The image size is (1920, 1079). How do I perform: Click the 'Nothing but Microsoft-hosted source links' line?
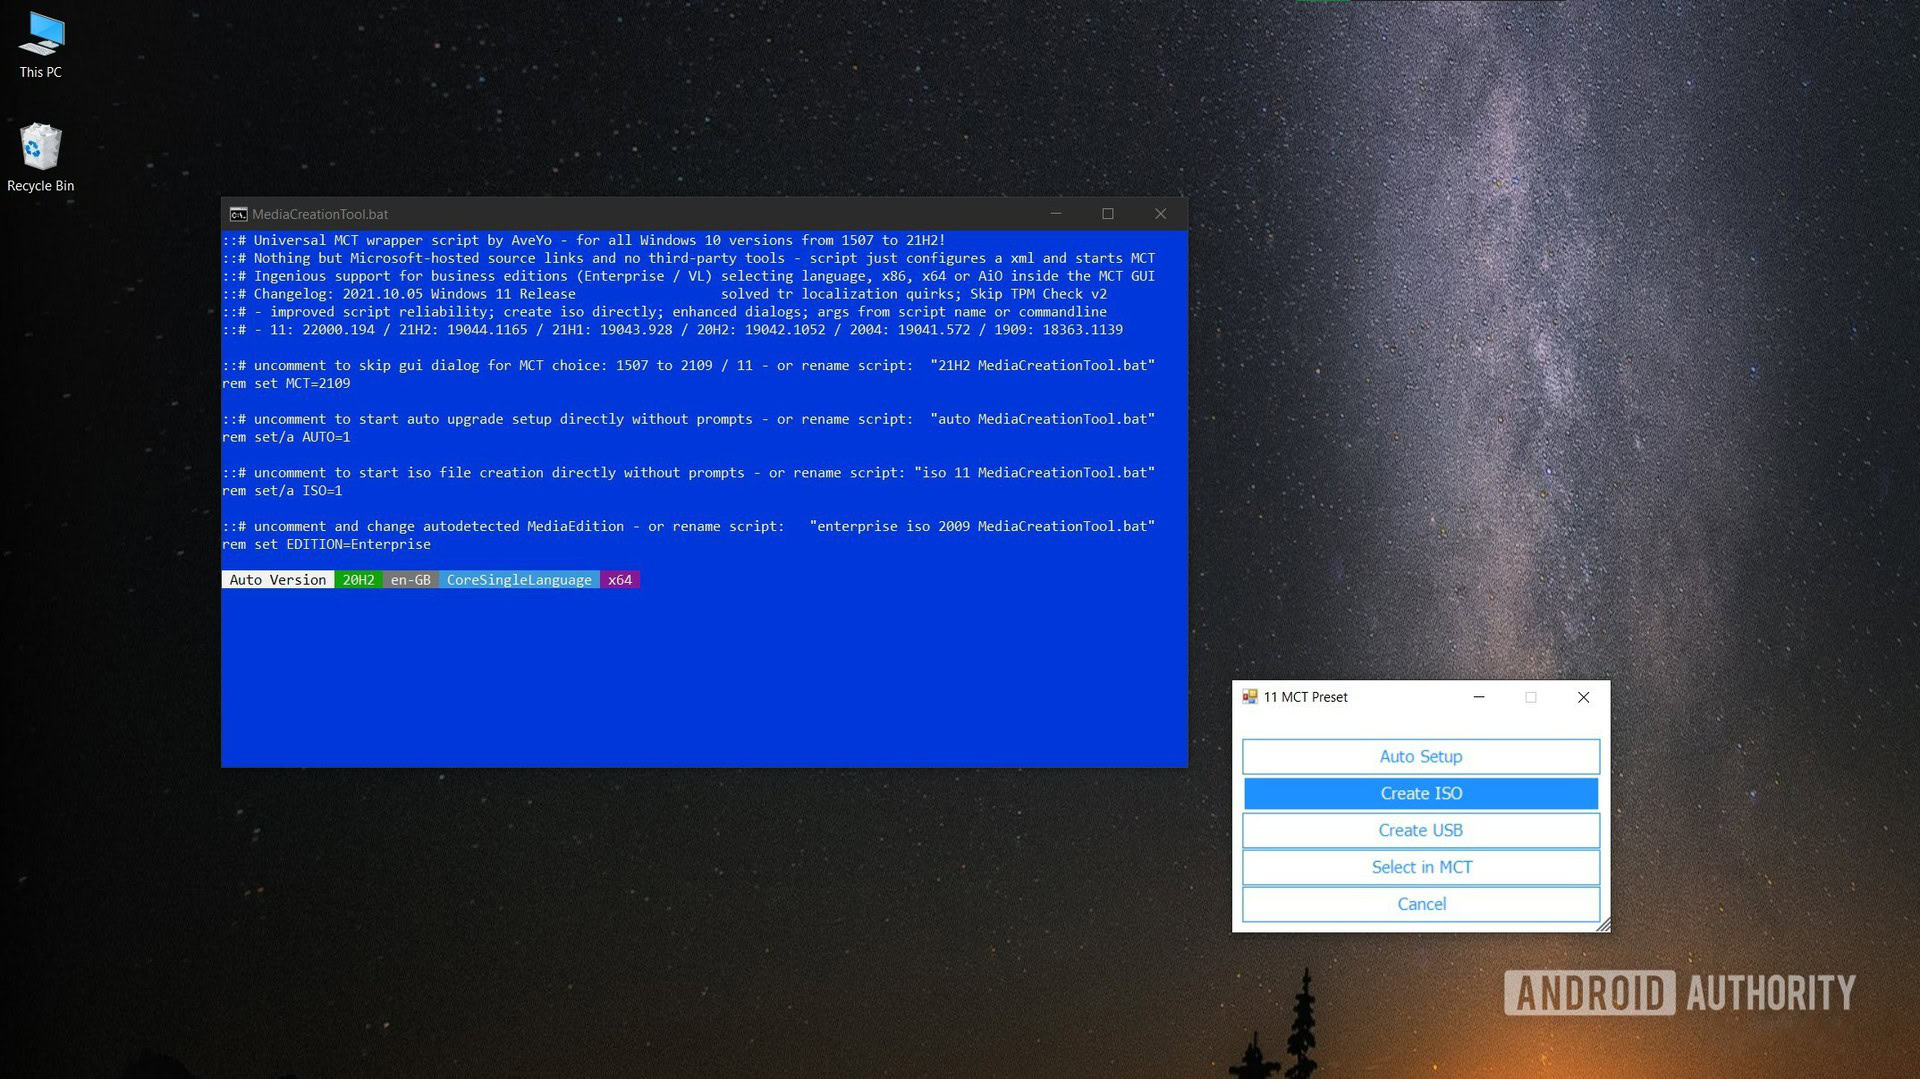[x=689, y=258]
